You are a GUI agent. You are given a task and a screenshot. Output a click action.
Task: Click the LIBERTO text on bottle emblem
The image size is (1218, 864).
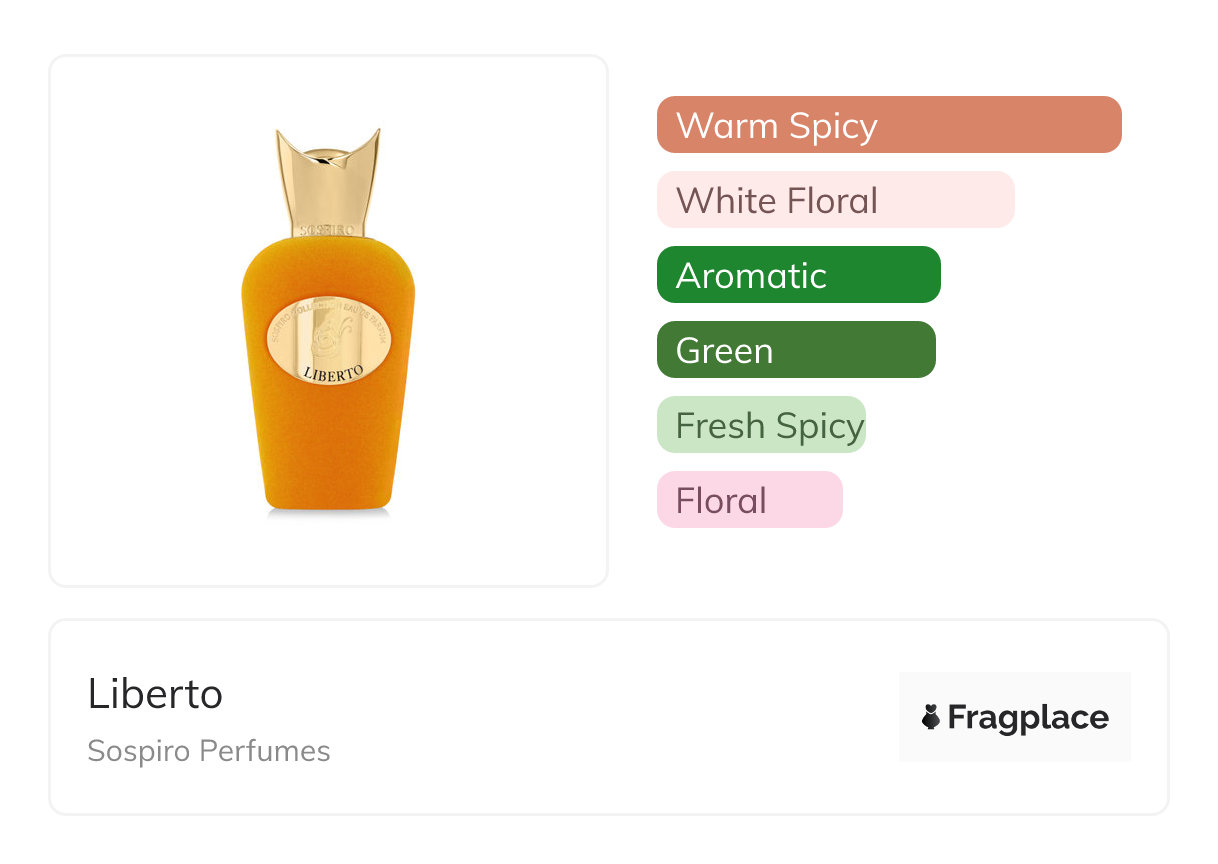[x=331, y=370]
